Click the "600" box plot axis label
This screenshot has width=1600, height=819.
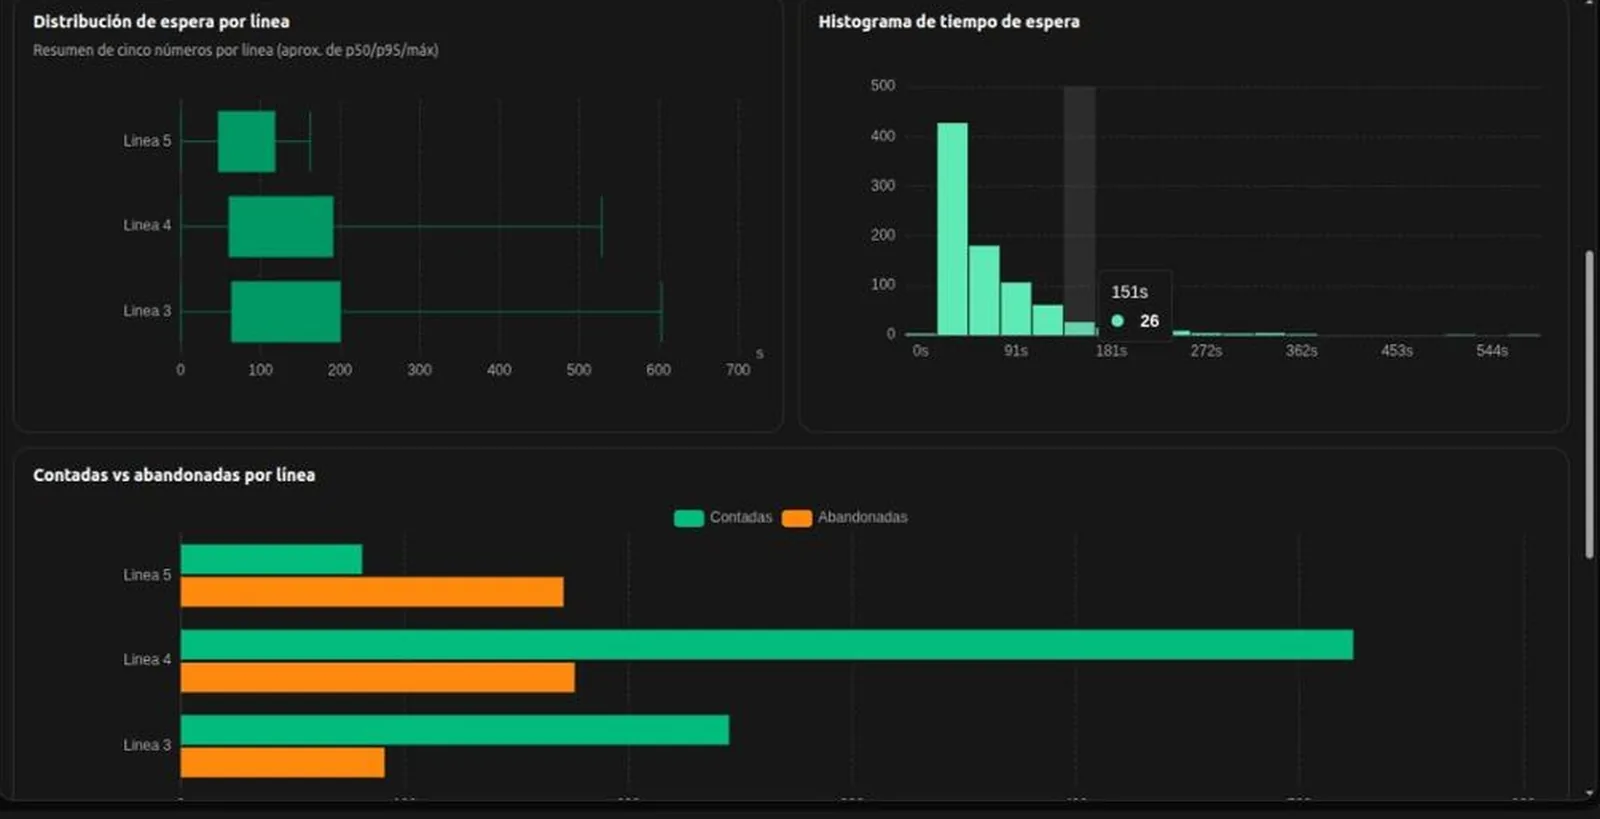[658, 370]
